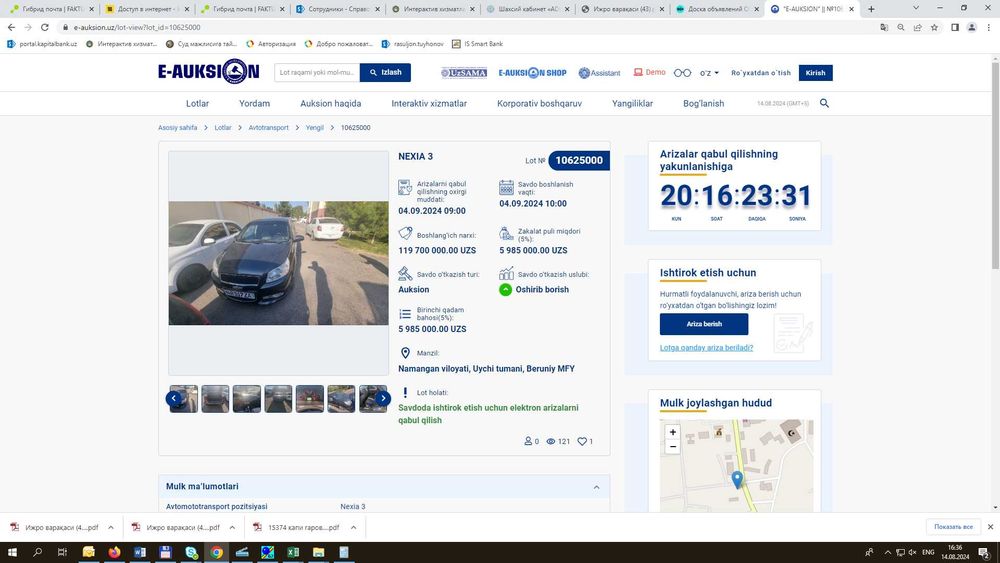Go to Asosiy sahifa breadcrumb

[x=177, y=128]
